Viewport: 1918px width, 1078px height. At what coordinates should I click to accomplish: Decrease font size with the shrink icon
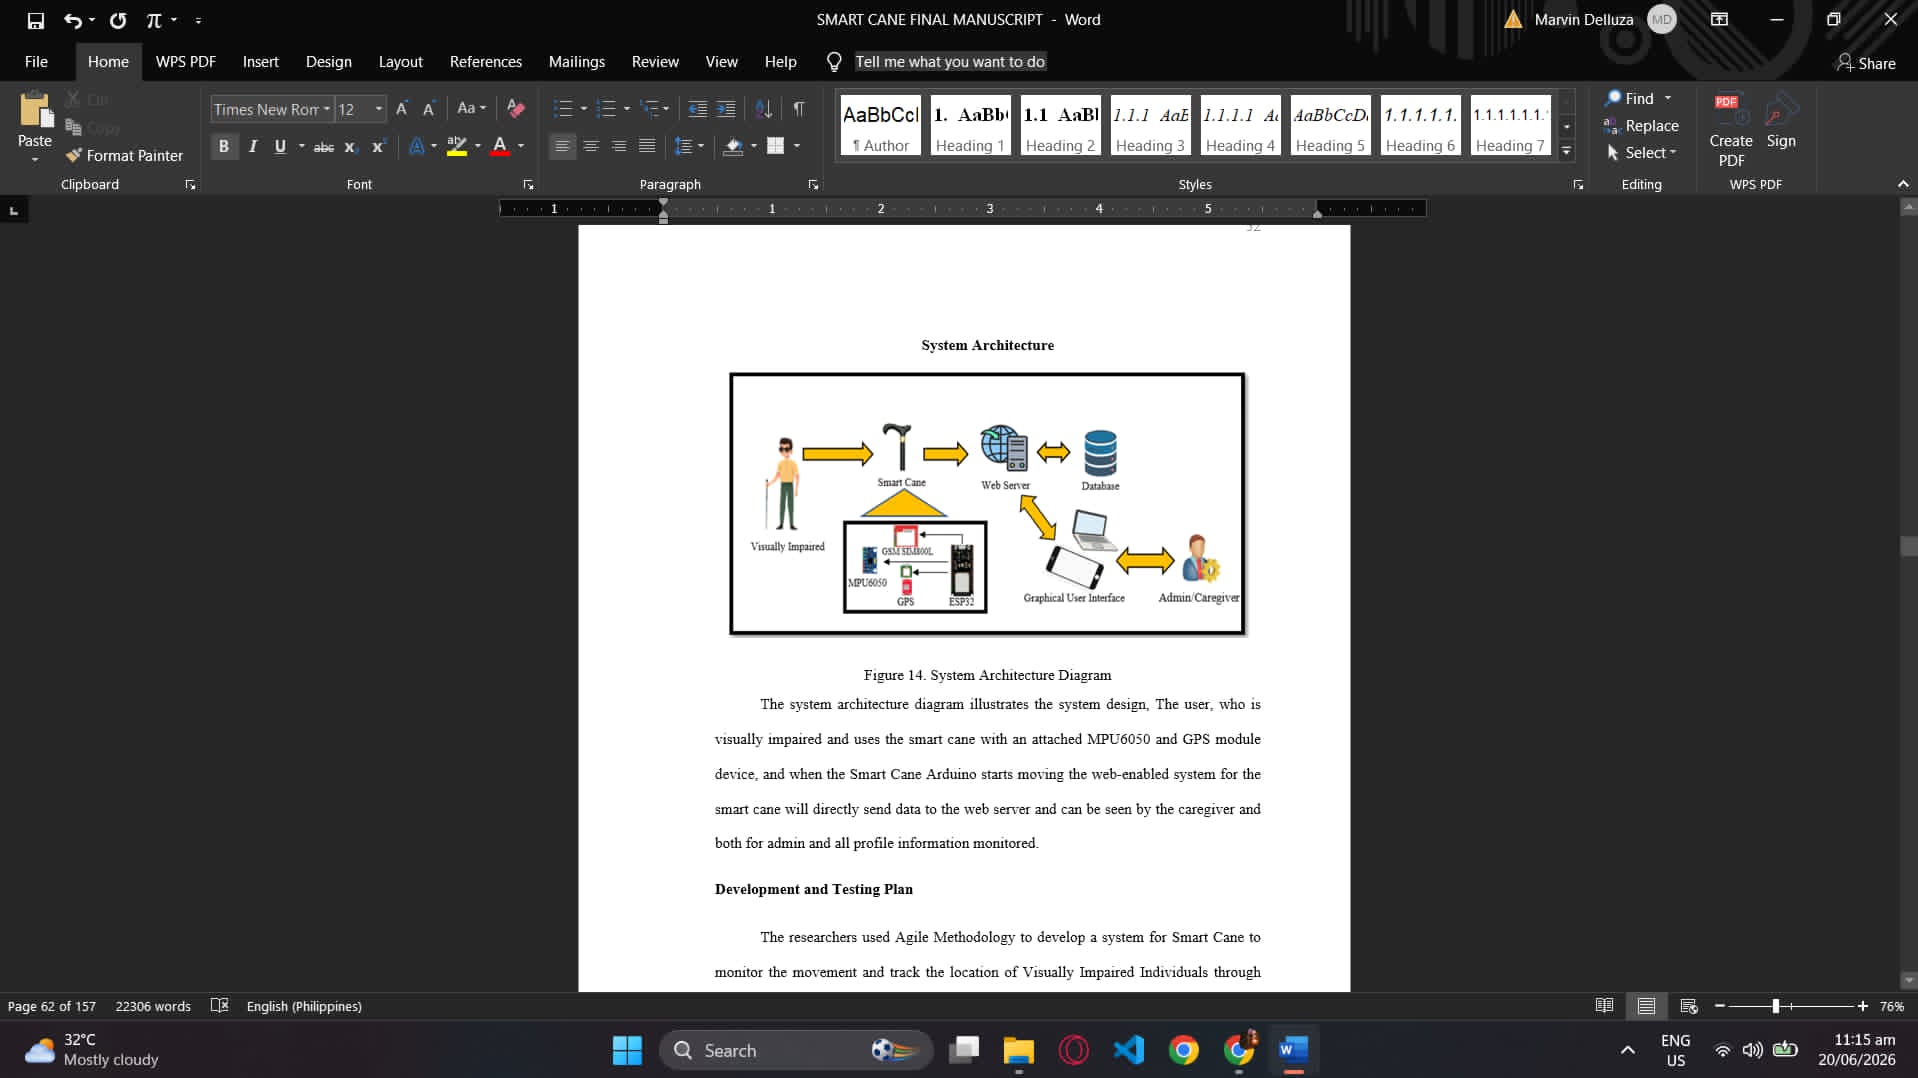pyautogui.click(x=428, y=109)
